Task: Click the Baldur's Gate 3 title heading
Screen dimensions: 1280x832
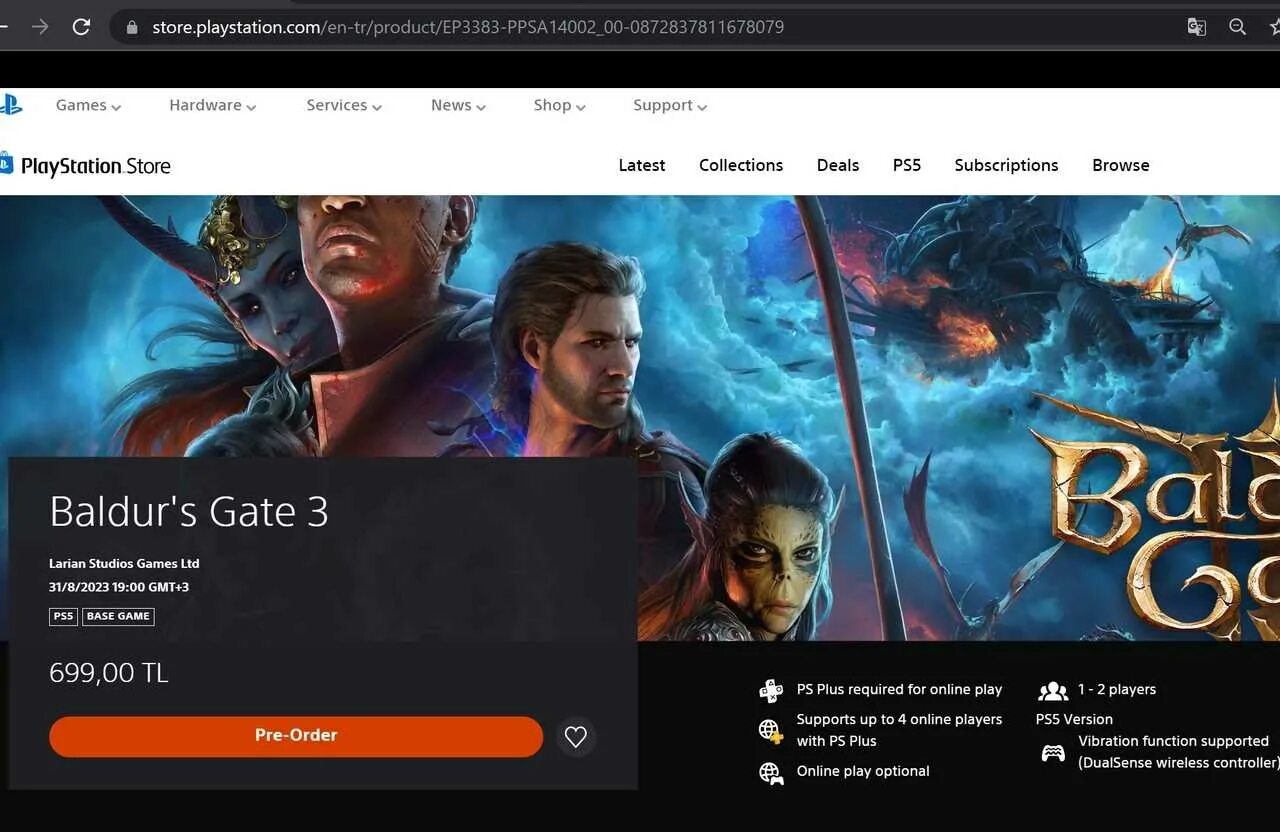Action: (x=189, y=511)
